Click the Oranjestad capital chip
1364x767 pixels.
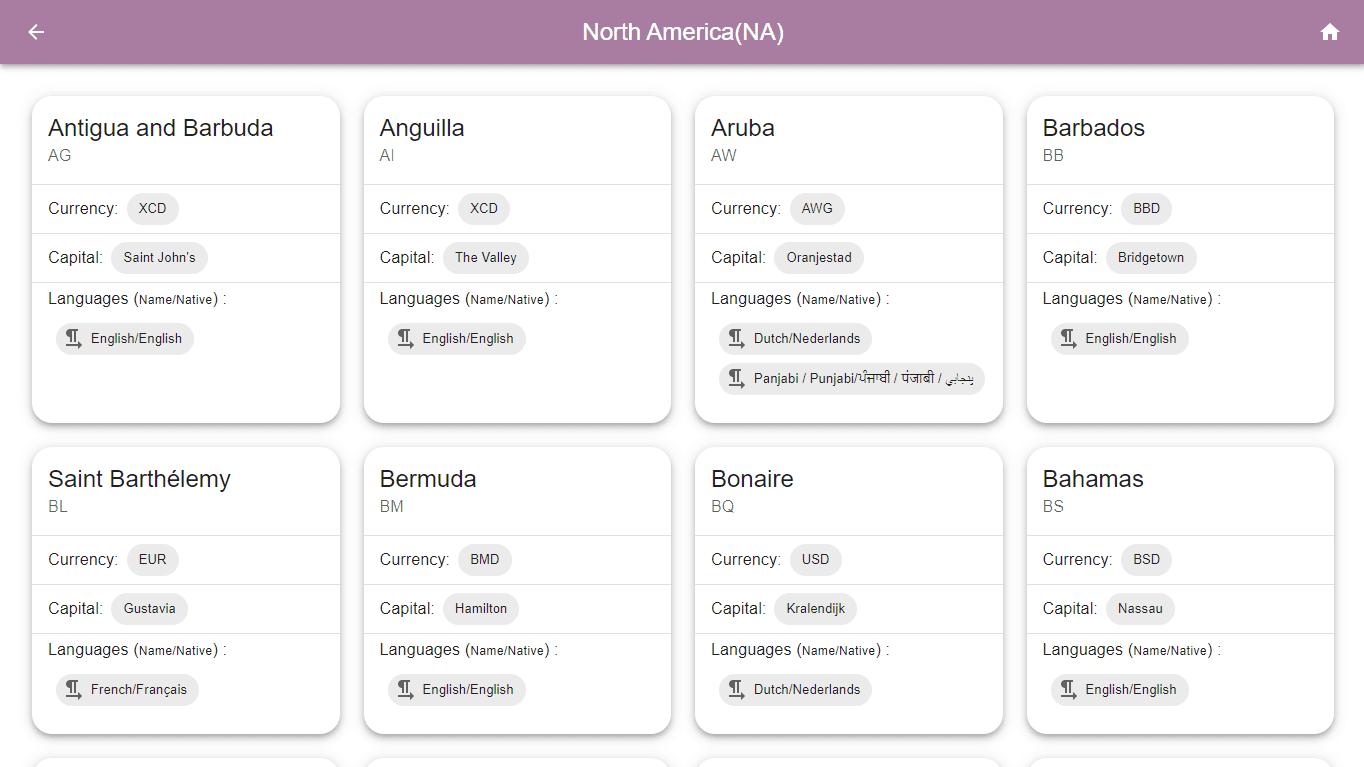pos(818,257)
